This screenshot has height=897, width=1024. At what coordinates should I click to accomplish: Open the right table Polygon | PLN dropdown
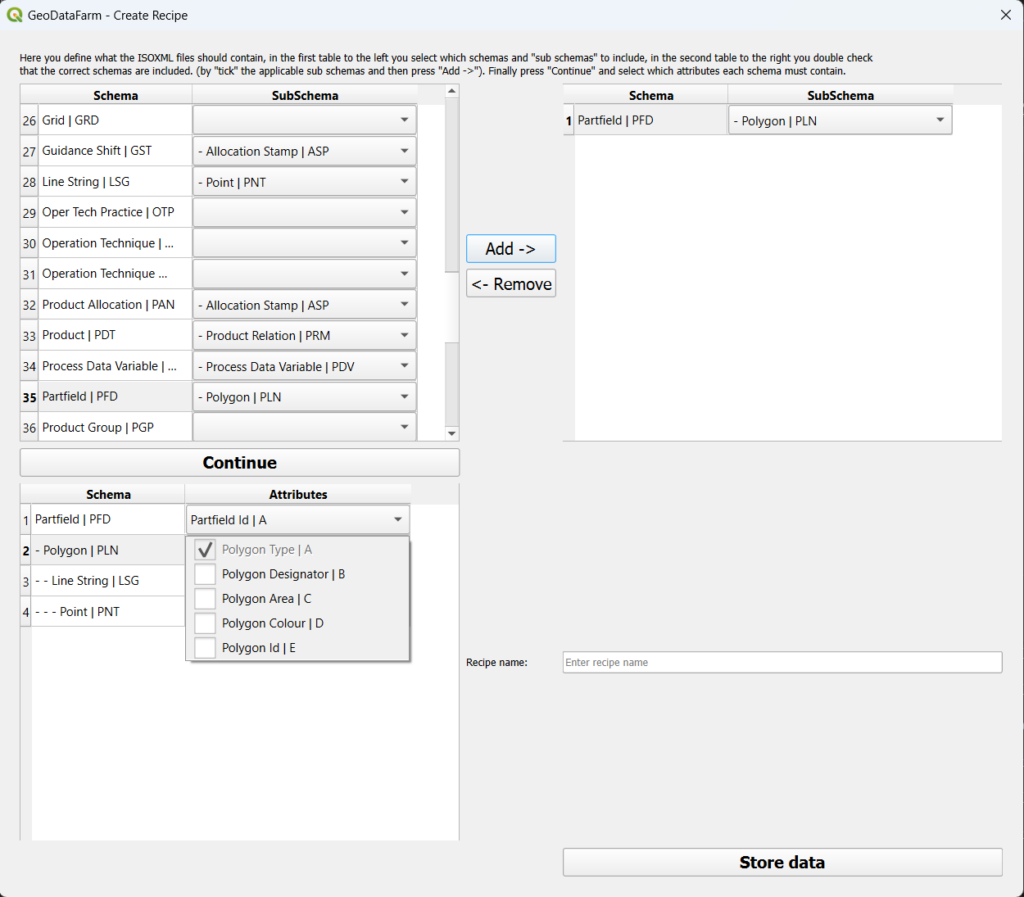pos(939,121)
